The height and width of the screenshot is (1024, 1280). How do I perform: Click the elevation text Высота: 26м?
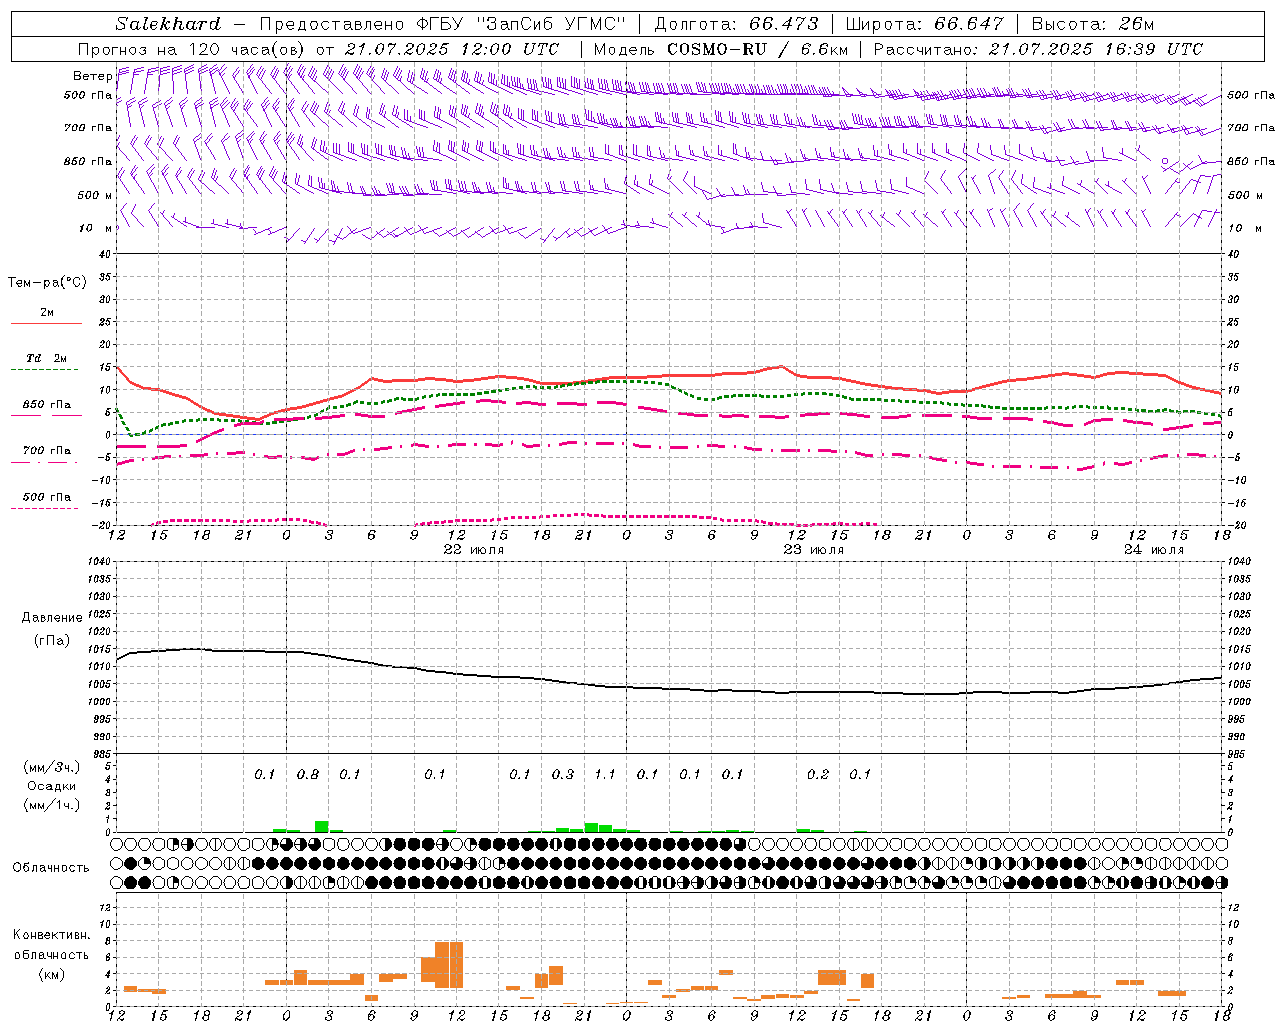pyautogui.click(x=1092, y=23)
